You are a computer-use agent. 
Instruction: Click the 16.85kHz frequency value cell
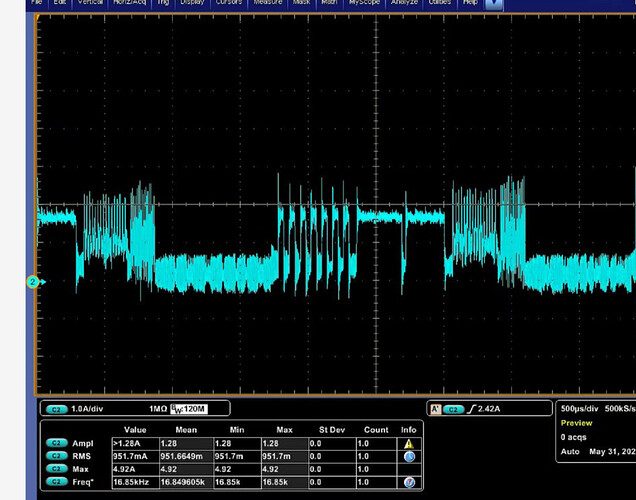coord(135,482)
